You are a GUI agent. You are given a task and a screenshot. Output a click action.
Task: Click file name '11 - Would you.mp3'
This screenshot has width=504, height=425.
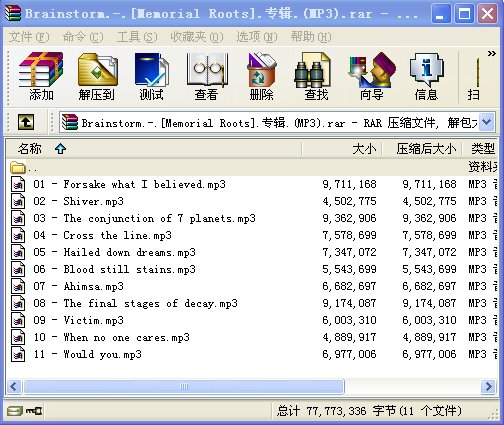coord(87,354)
